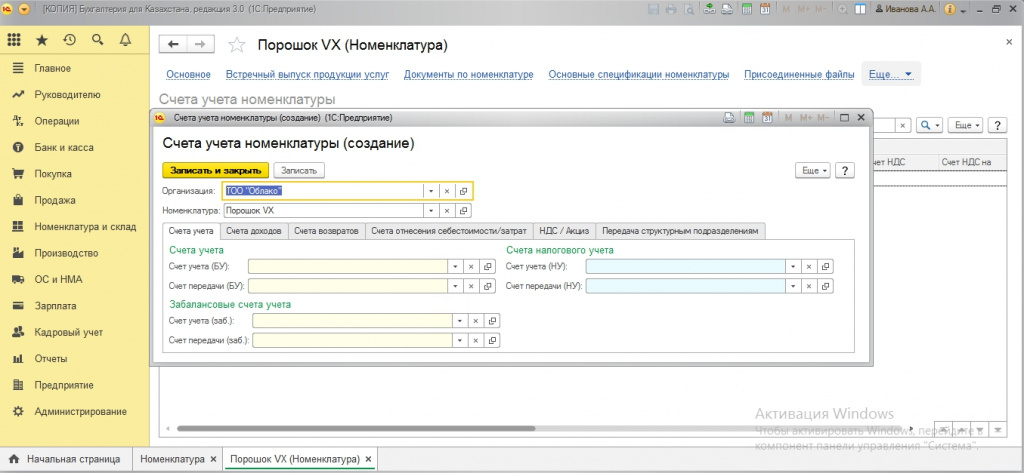Go forward with the right arrow button
Screen dimensions: 1024x473
pos(200,44)
